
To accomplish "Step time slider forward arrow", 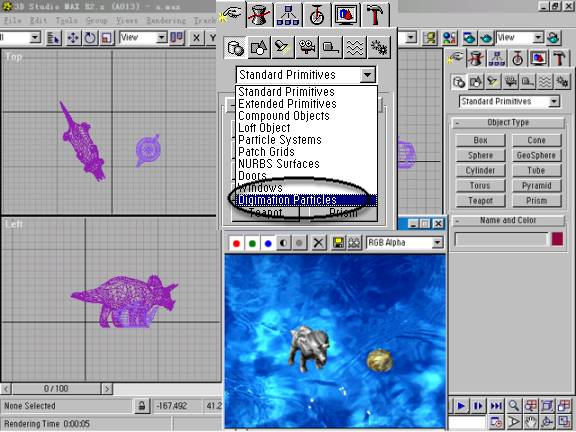I will (x=107, y=389).
